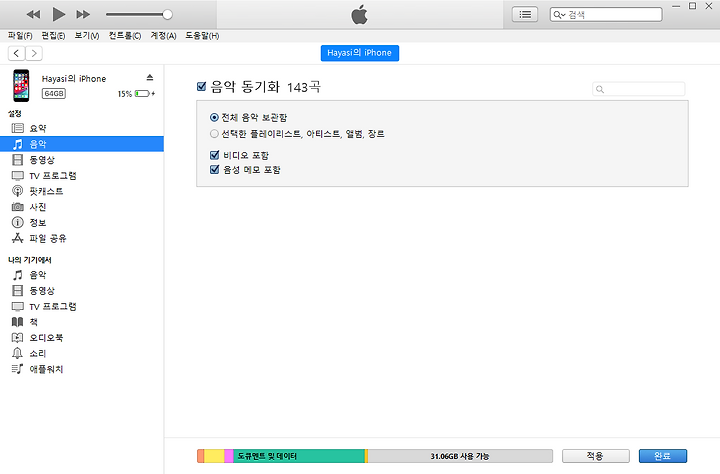Open the 책 books item
This screenshot has height=474, width=720.
(x=82, y=322)
